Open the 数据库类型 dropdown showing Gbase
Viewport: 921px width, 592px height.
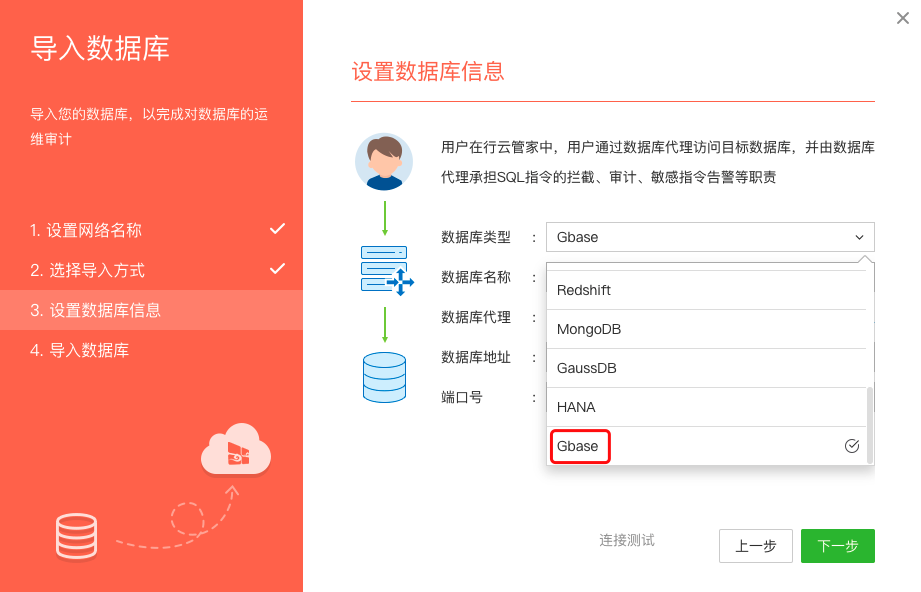pyautogui.click(x=710, y=237)
